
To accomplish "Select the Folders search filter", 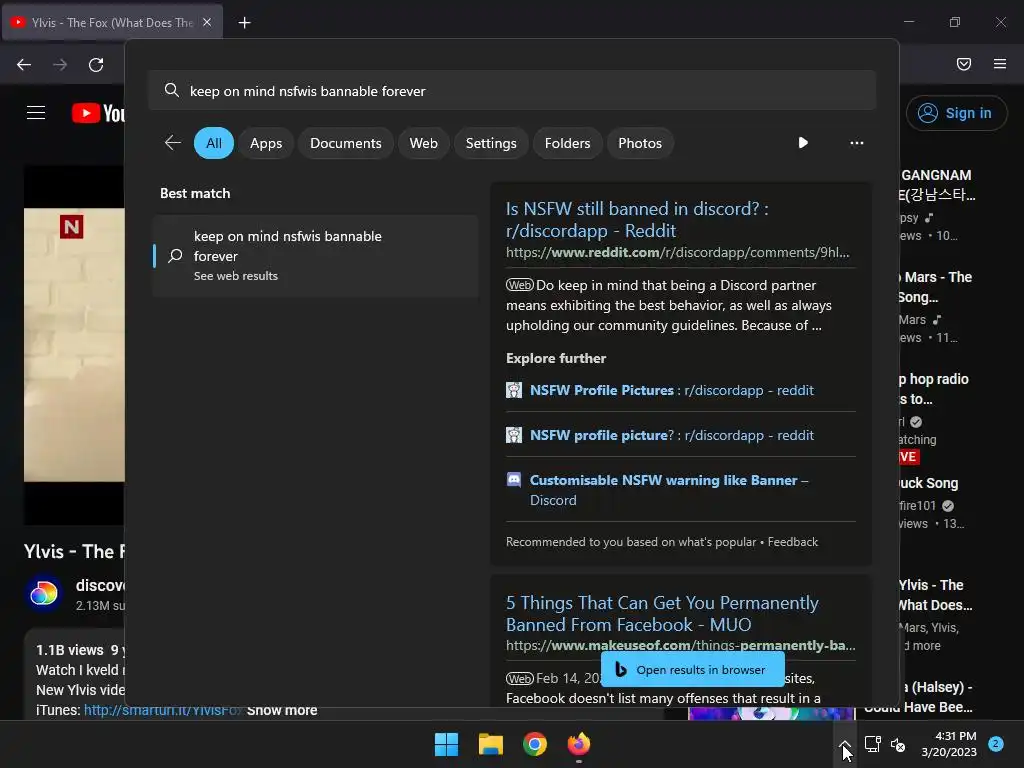I will tap(567, 143).
